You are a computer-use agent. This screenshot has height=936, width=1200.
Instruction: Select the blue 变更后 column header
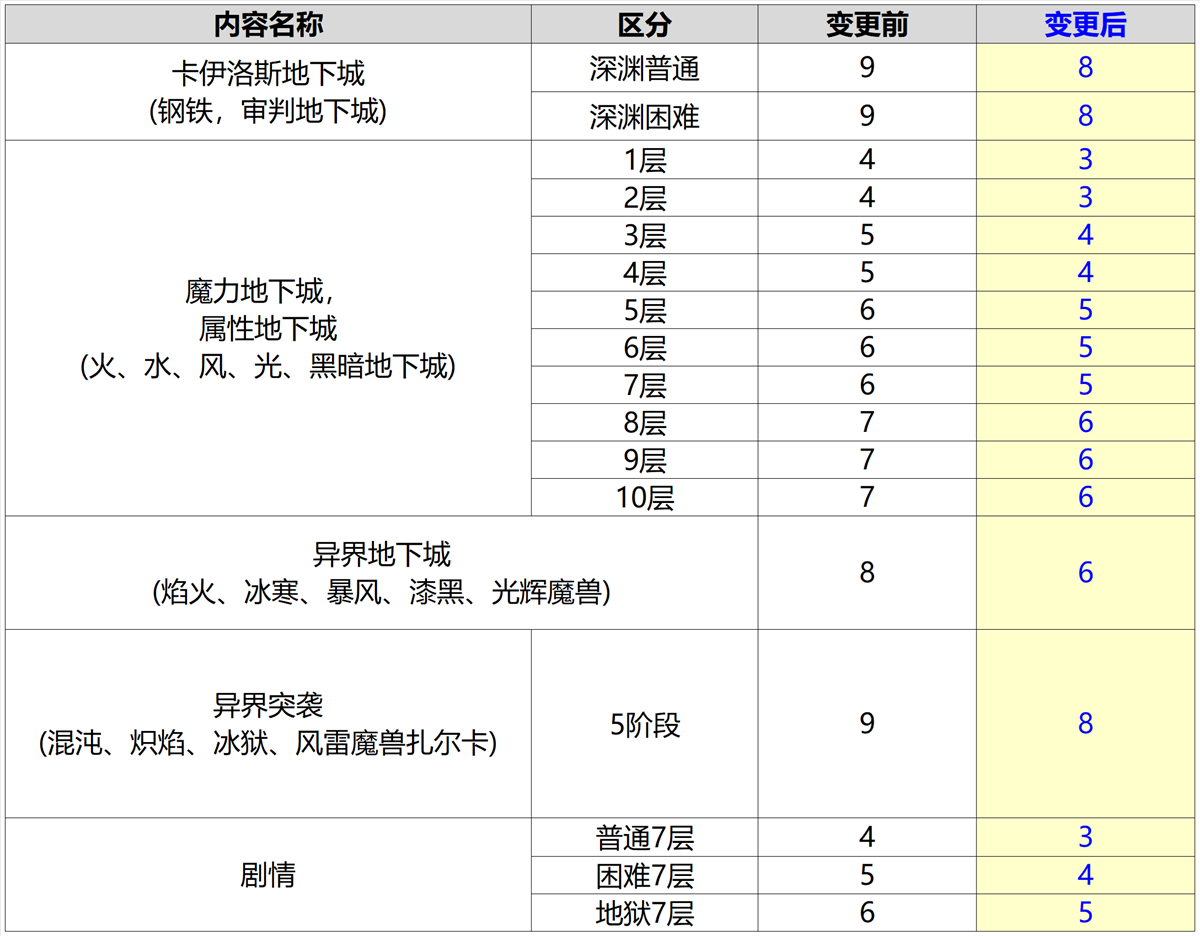coord(1083,24)
